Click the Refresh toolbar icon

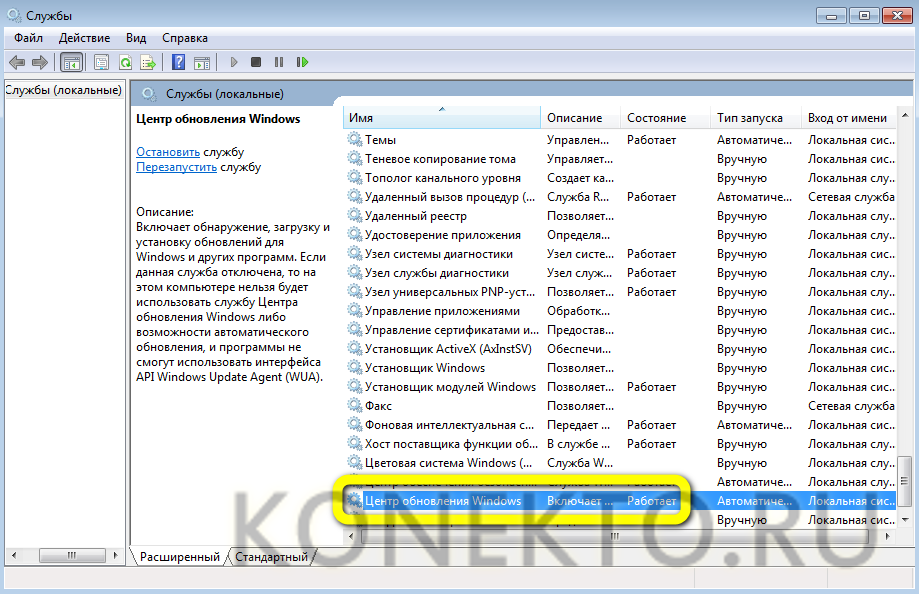coord(125,62)
